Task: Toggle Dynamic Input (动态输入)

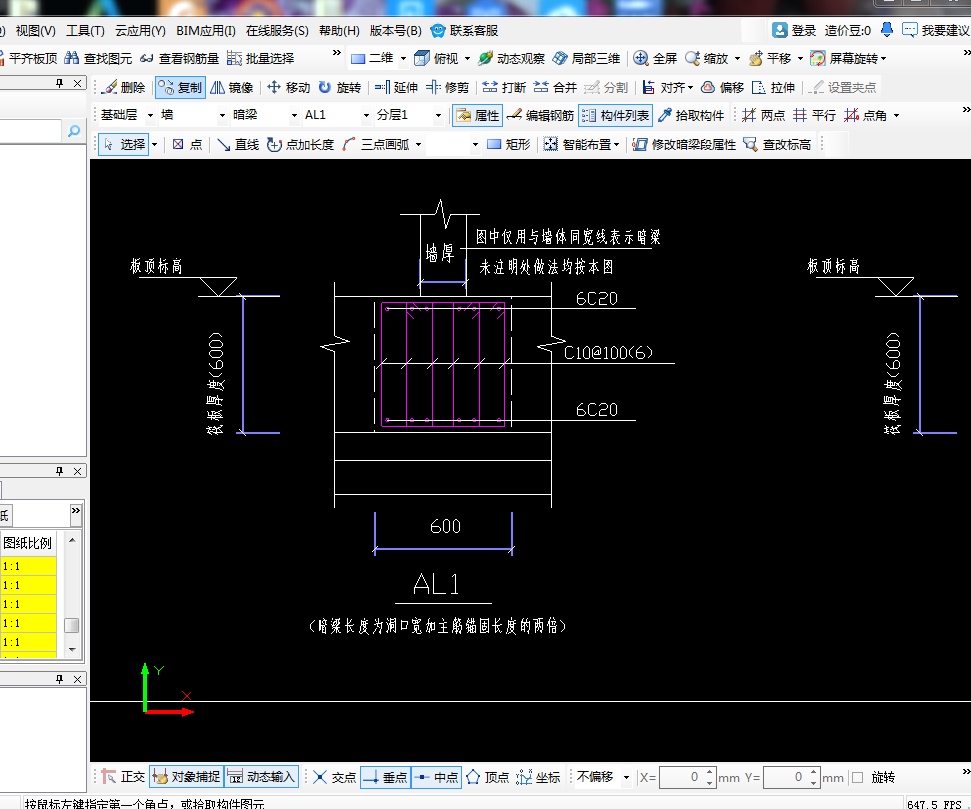Action: click(x=261, y=777)
